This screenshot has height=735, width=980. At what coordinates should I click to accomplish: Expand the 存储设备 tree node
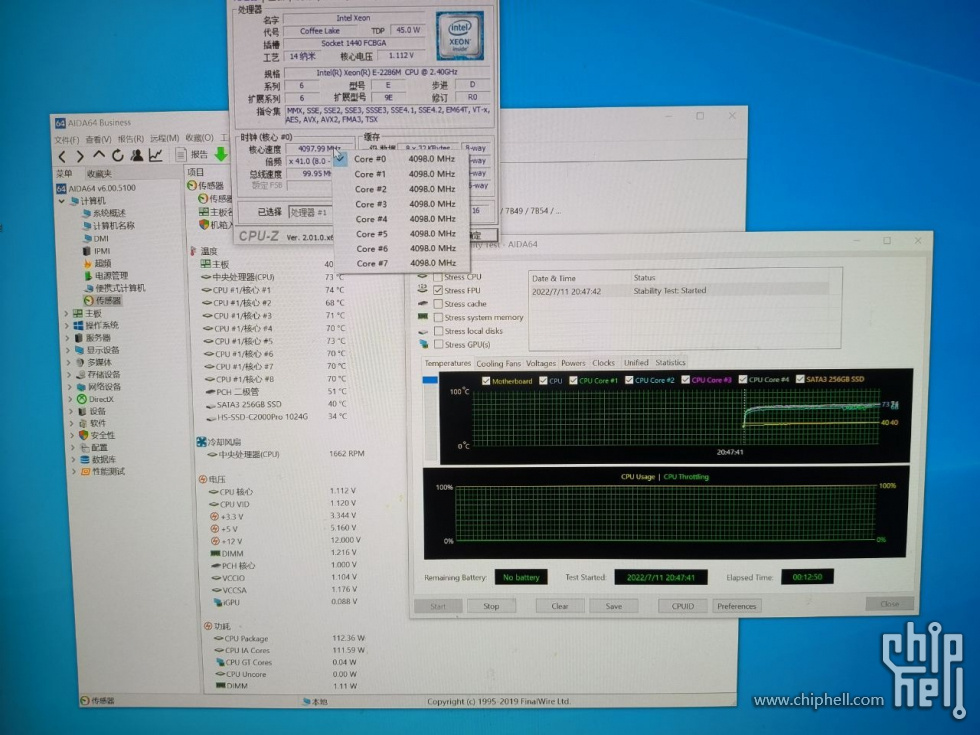[x=69, y=375]
